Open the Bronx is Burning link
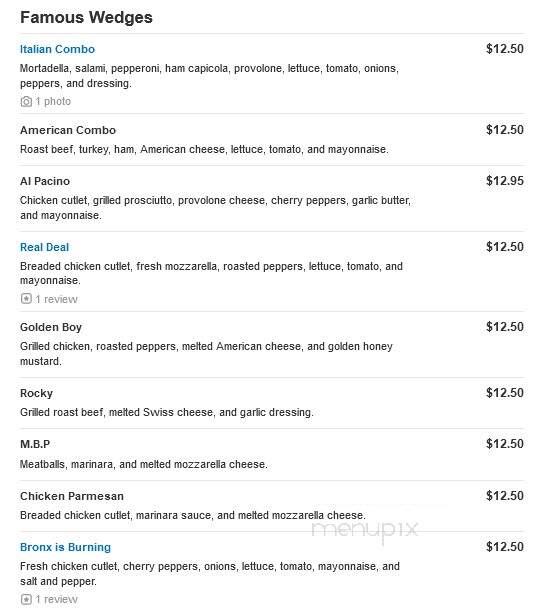 (66, 547)
